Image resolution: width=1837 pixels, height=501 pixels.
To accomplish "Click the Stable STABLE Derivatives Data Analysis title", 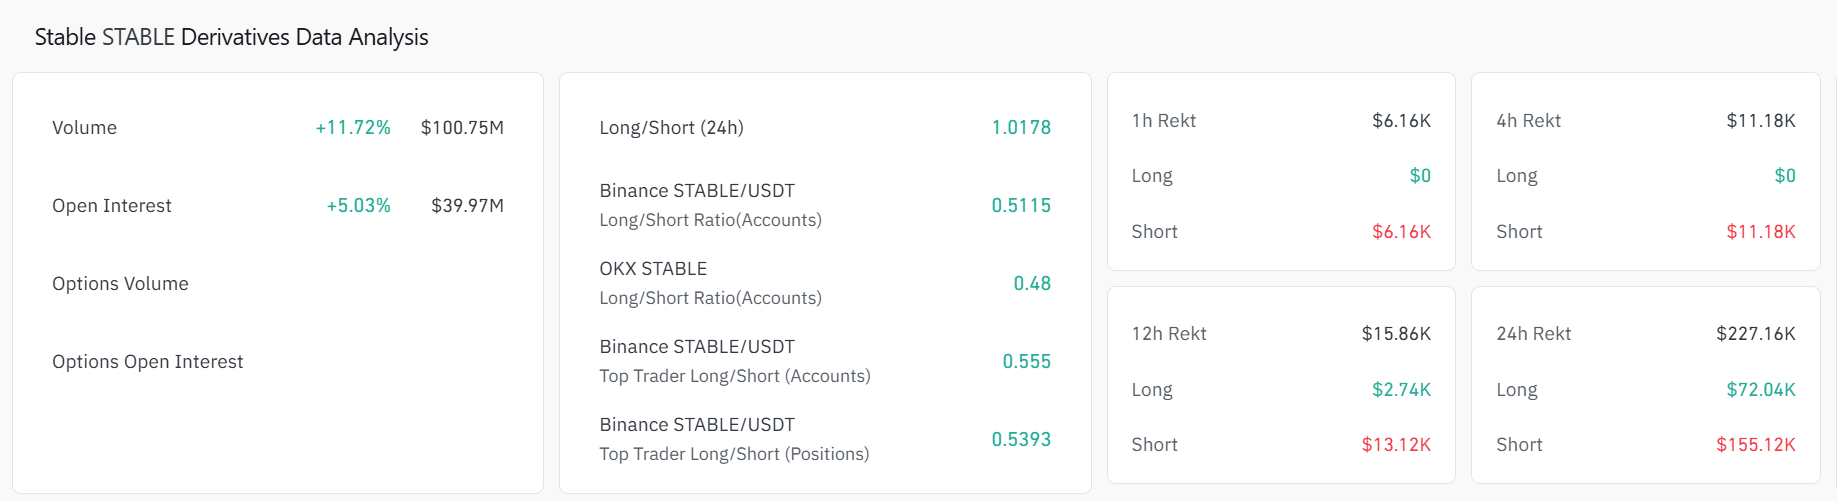I will [x=231, y=37].
